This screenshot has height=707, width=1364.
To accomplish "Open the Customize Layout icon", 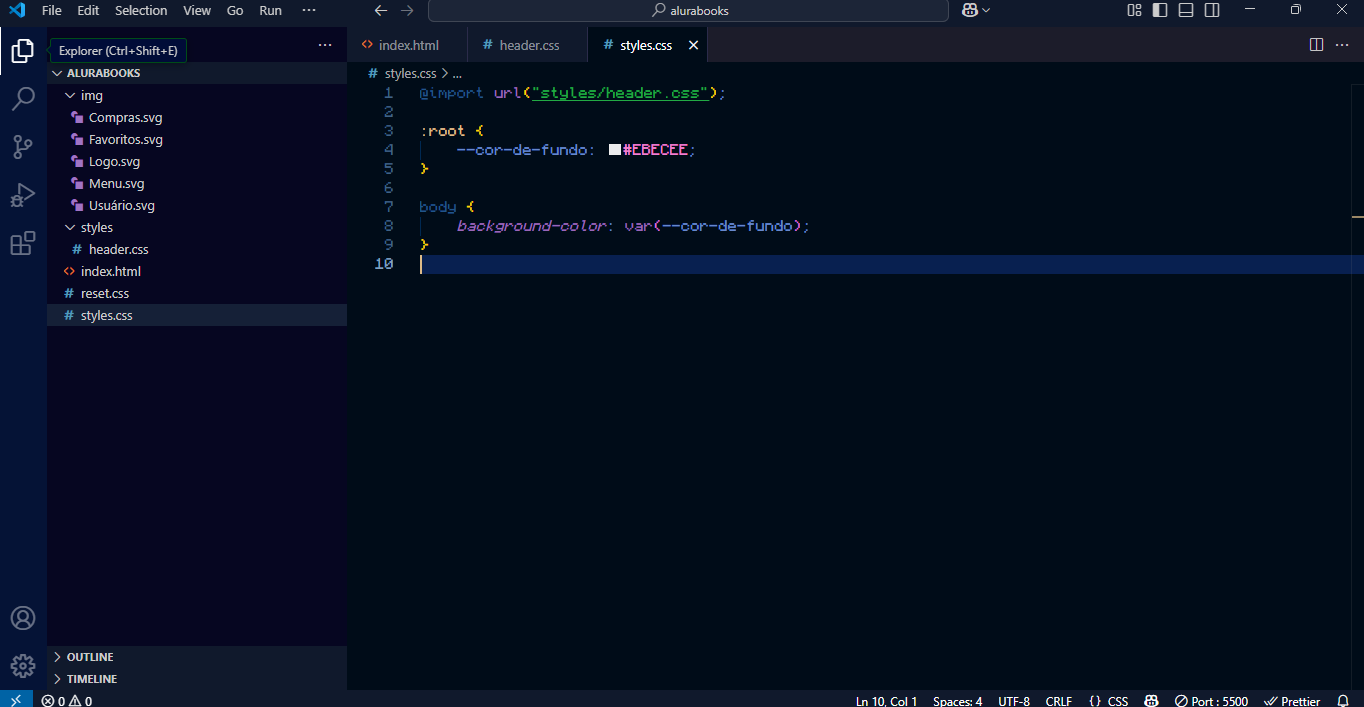I will pos(1134,10).
